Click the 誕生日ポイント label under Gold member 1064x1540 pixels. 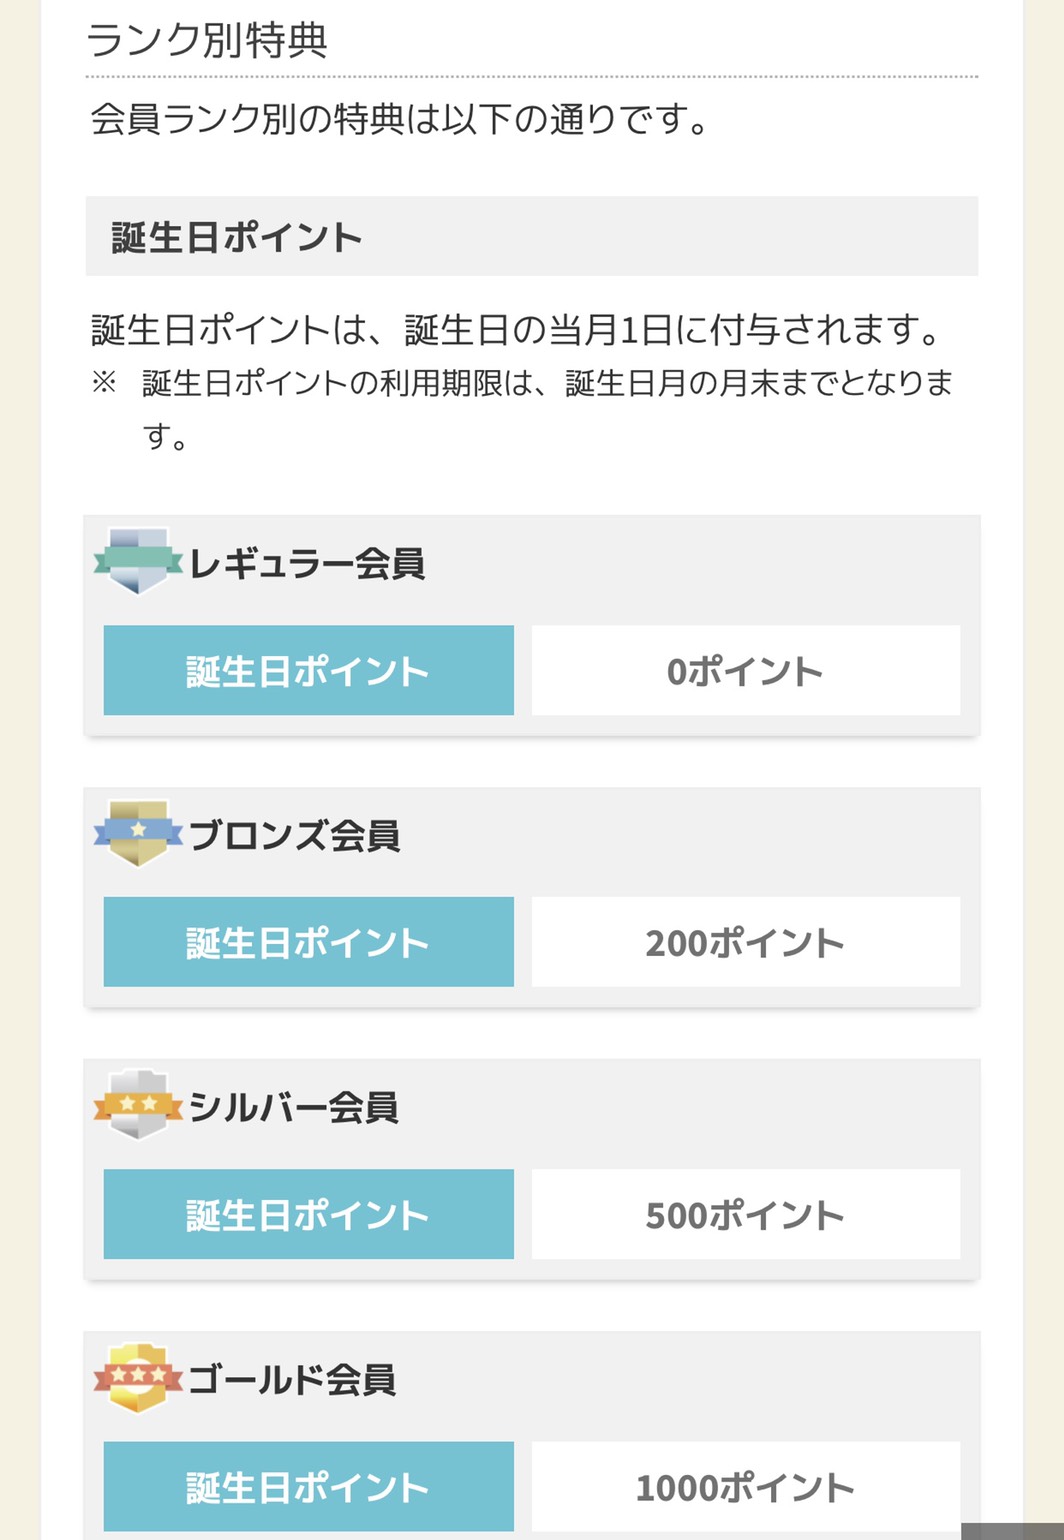tap(309, 1486)
